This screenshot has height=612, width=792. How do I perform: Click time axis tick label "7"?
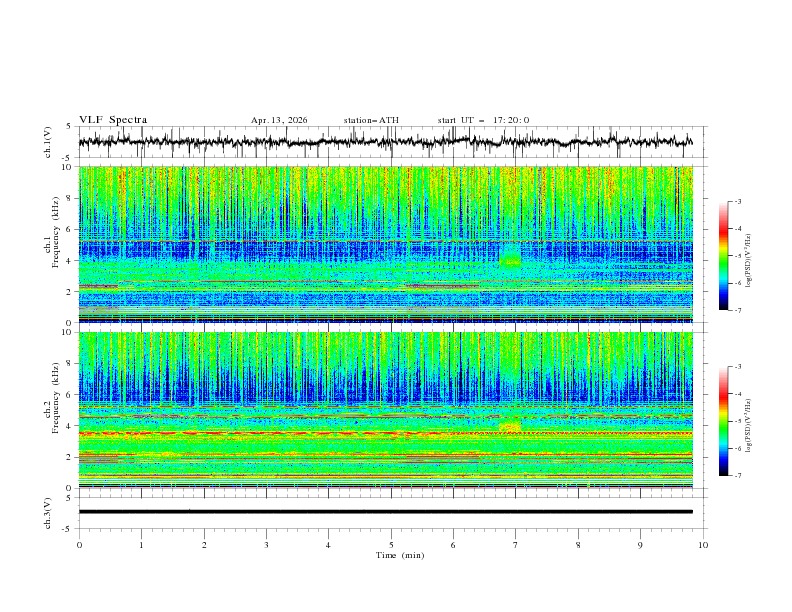coord(516,545)
